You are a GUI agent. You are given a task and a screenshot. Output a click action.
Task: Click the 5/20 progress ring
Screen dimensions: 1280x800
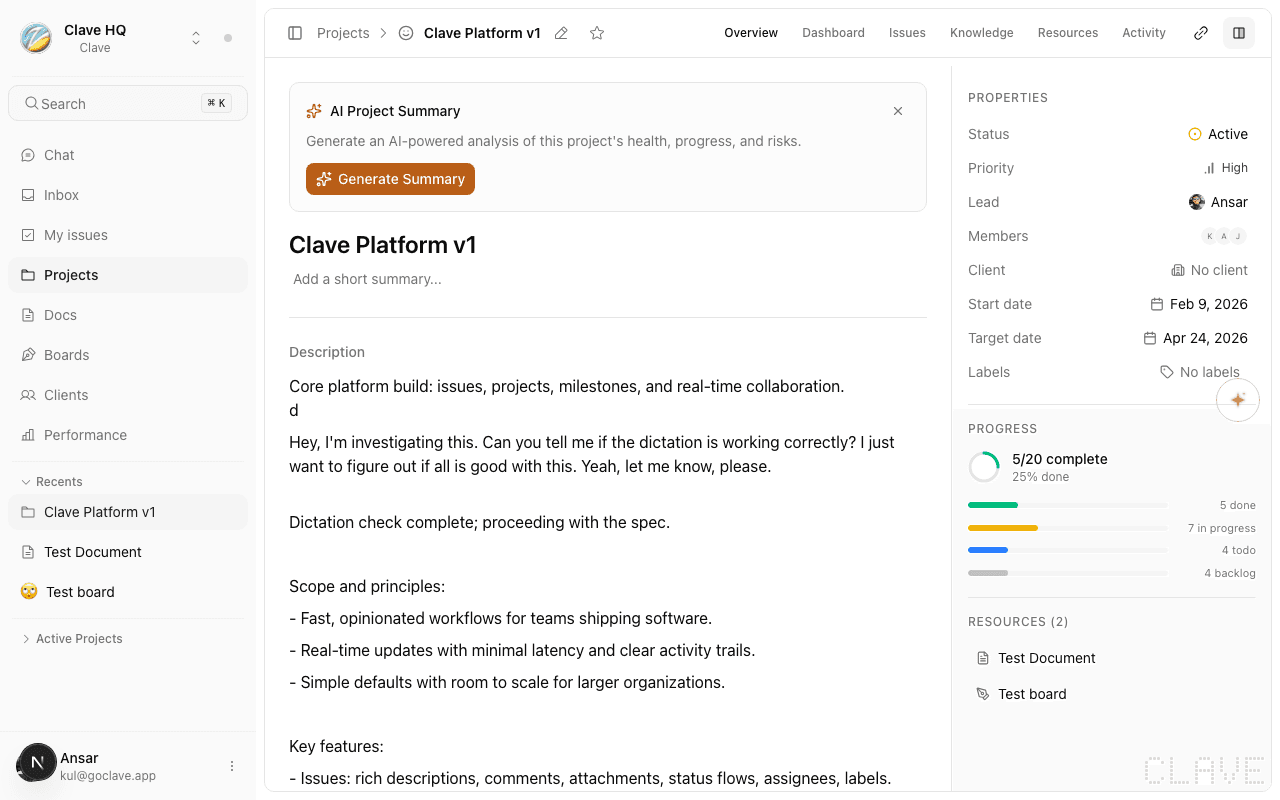click(983, 466)
